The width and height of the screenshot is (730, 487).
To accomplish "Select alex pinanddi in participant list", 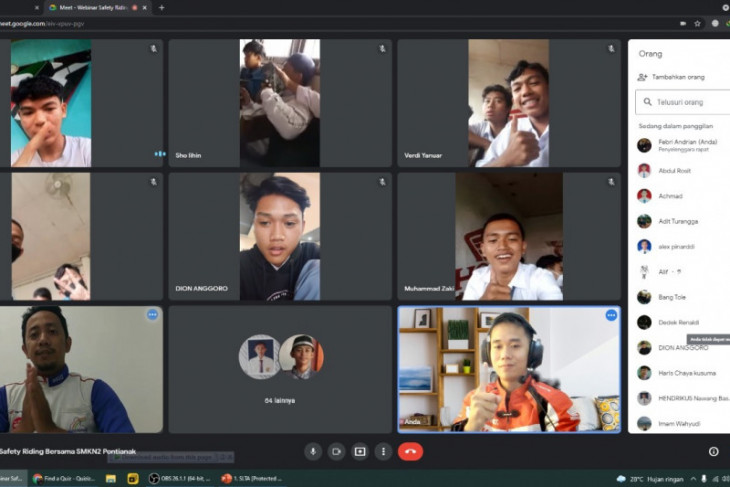I will point(679,246).
